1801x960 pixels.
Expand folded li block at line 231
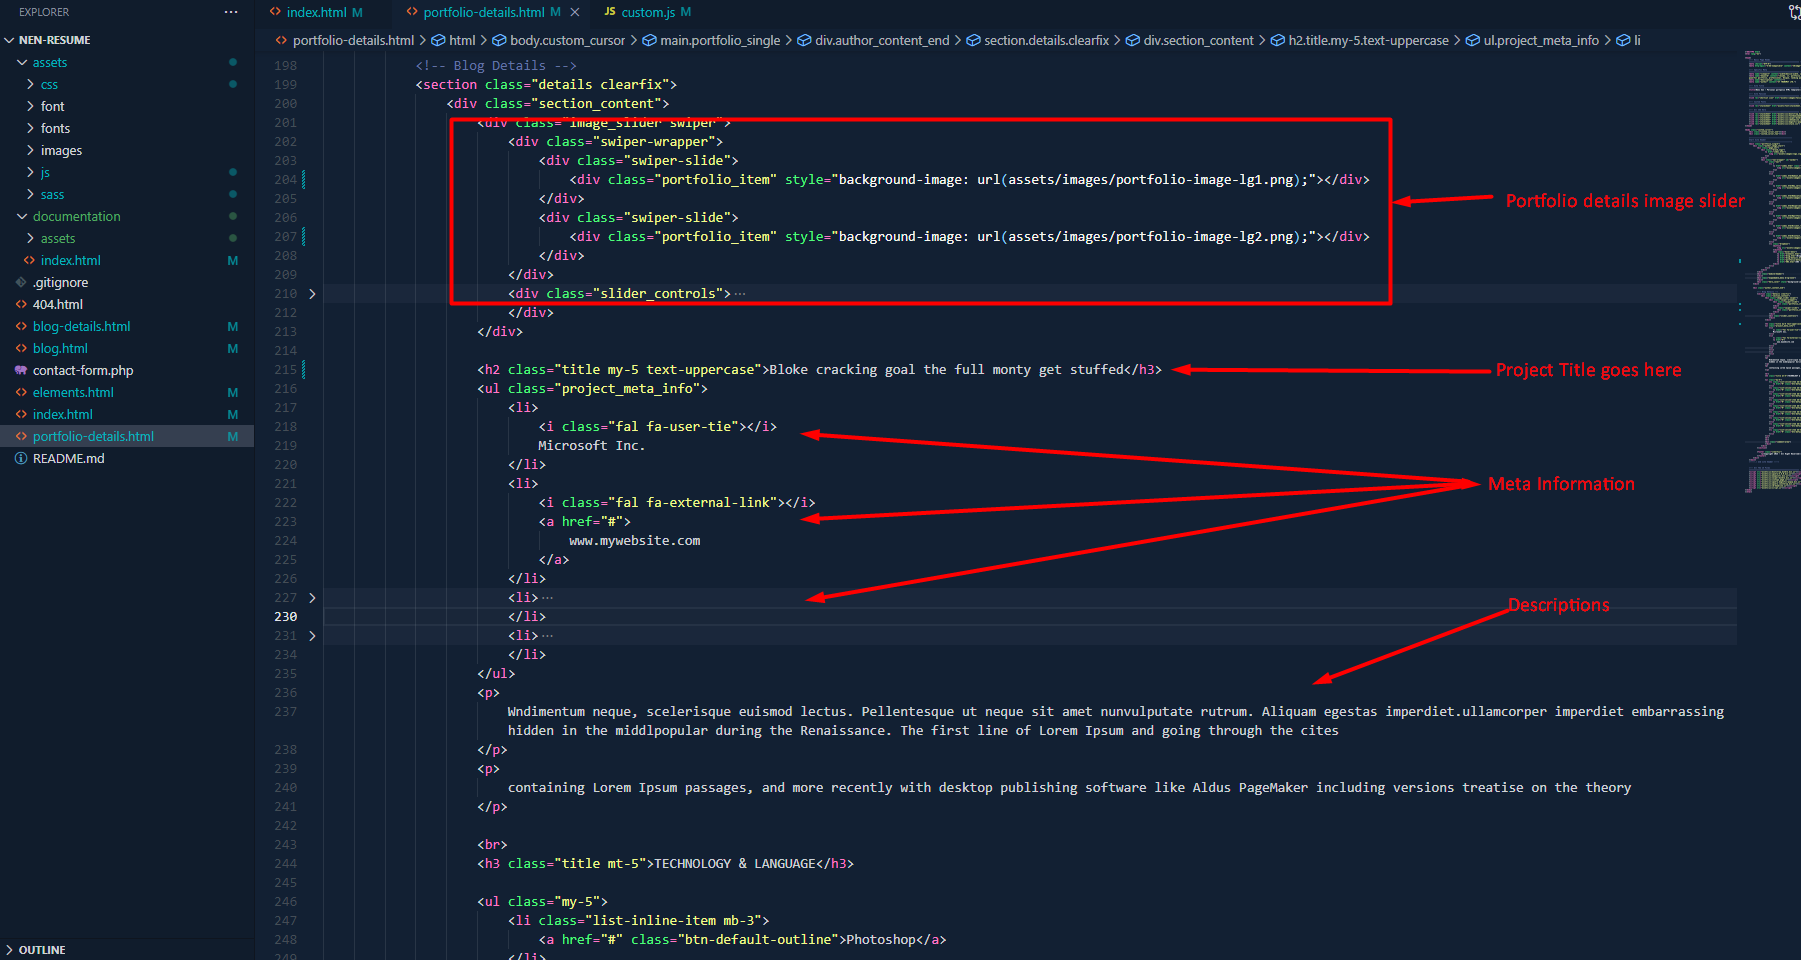(312, 636)
